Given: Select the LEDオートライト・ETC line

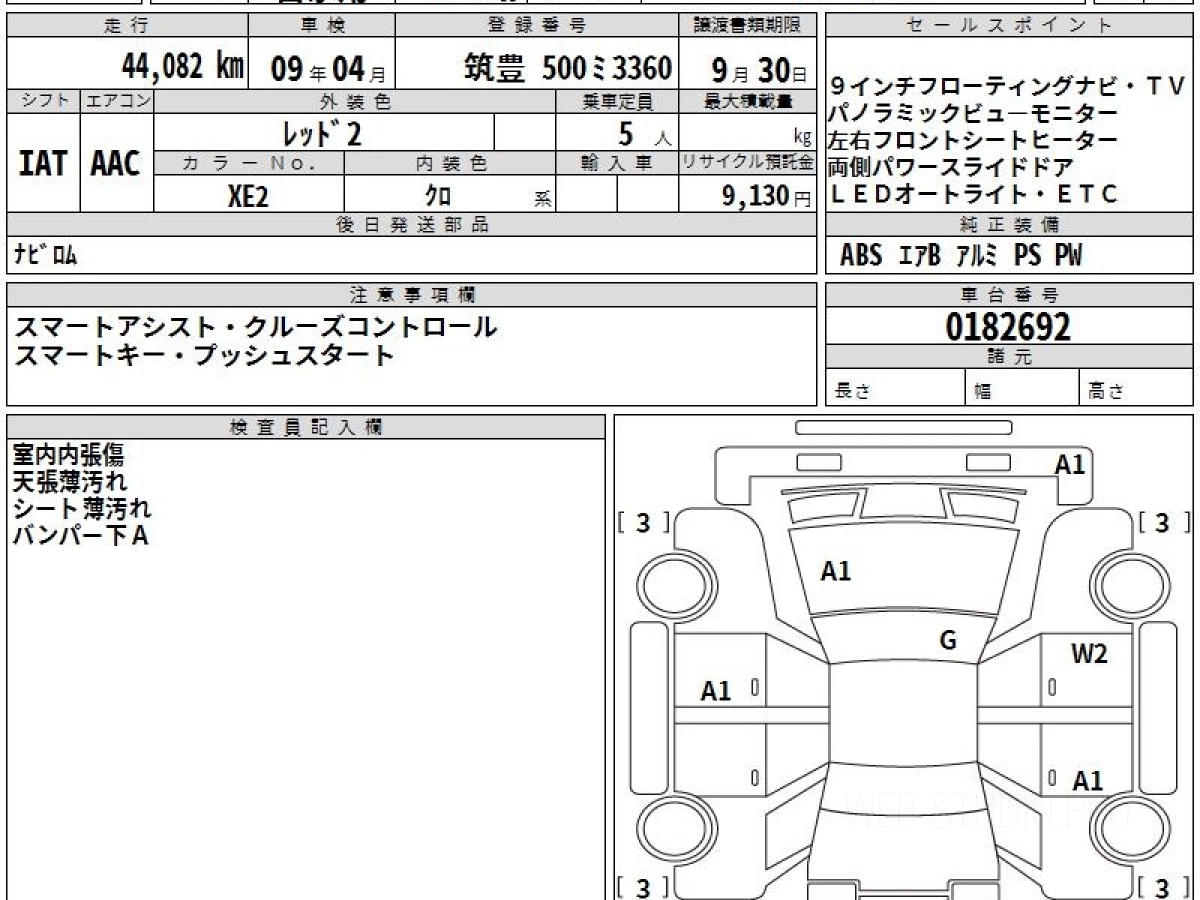Looking at the screenshot, I should pos(973,194).
